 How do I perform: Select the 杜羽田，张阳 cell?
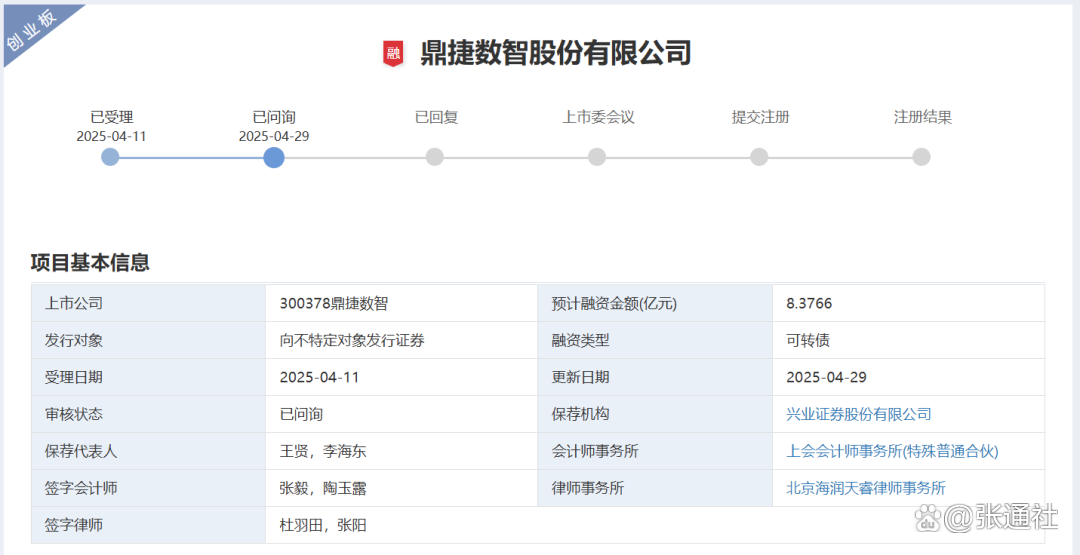(x=655, y=526)
